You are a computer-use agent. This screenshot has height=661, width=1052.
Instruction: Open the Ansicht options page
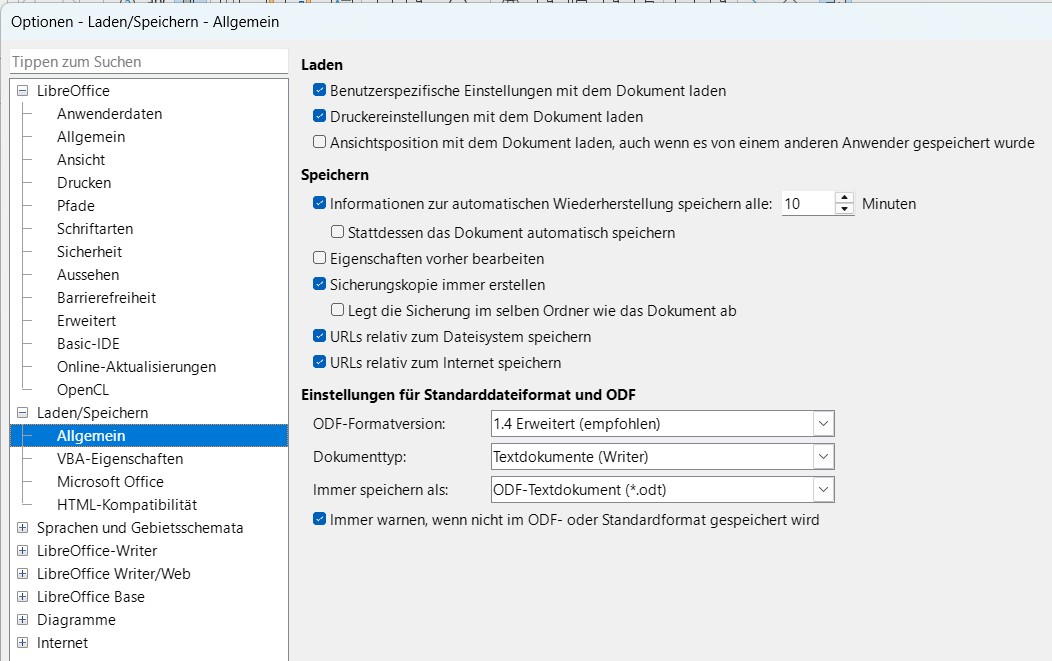tap(81, 160)
